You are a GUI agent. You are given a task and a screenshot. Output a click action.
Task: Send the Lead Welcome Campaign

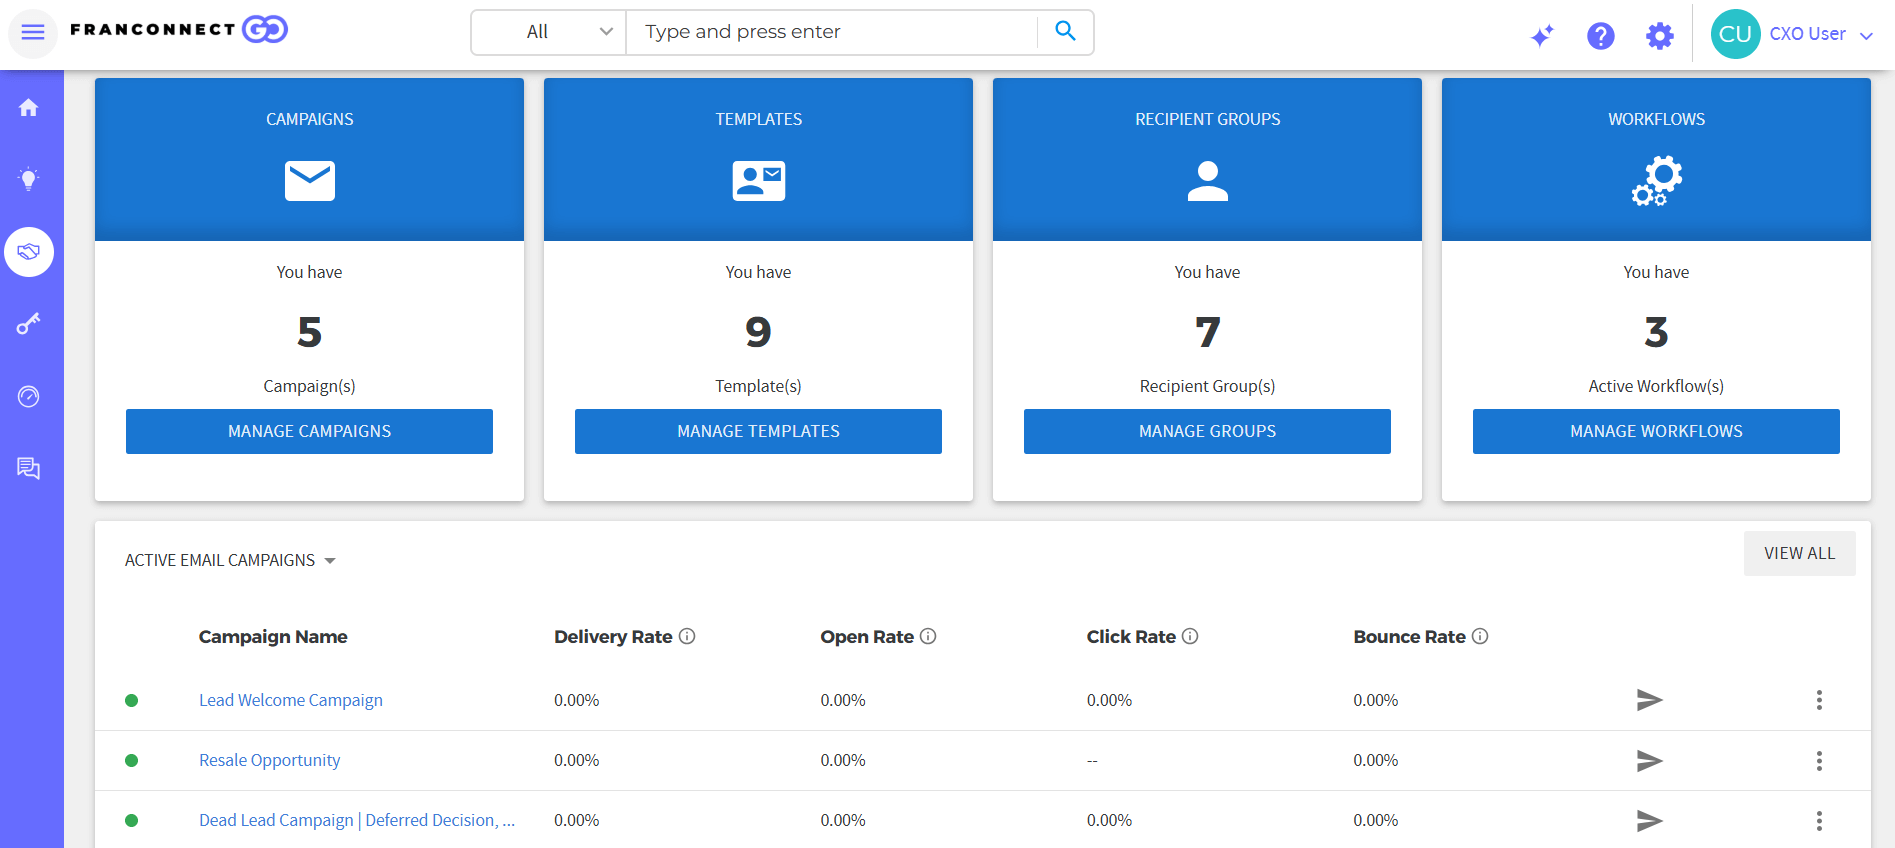coord(1649,700)
